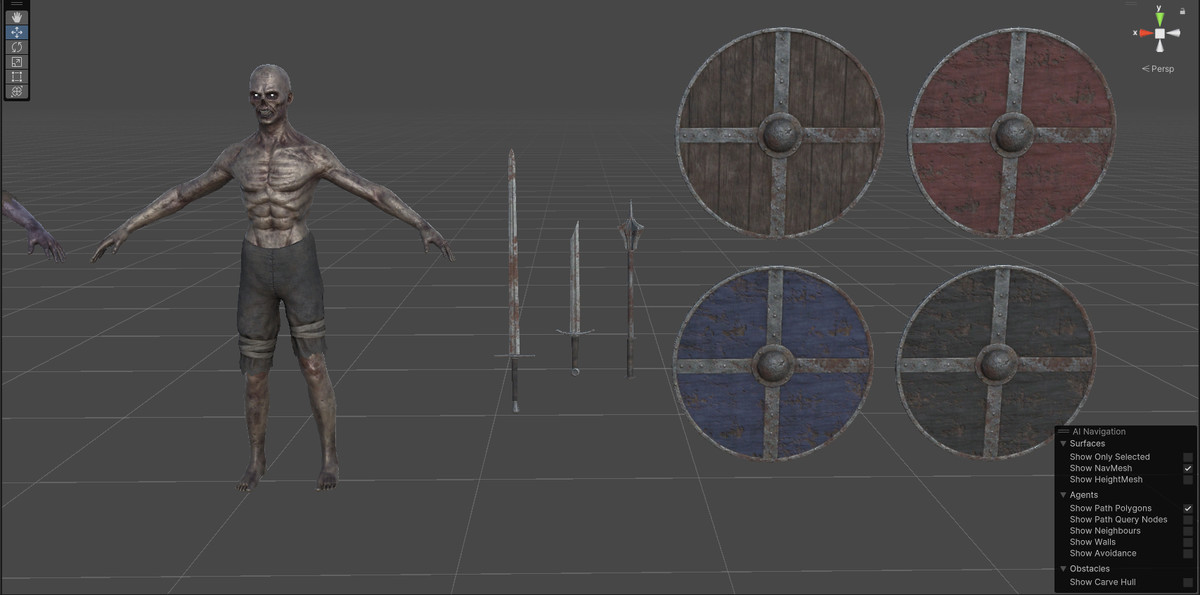Select the Hand view tool
The image size is (1200, 595).
16,17
